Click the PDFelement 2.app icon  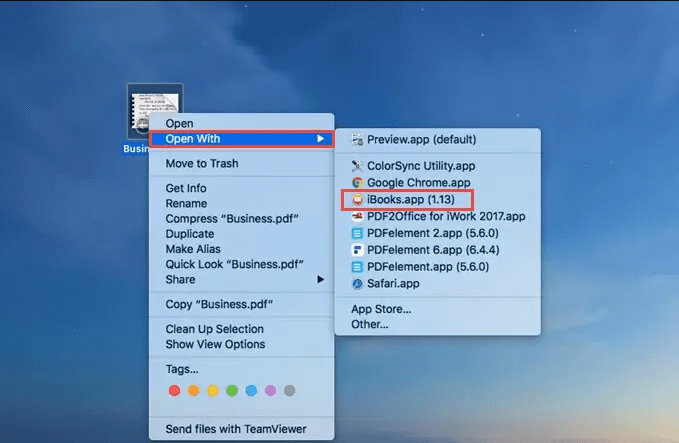[357, 233]
